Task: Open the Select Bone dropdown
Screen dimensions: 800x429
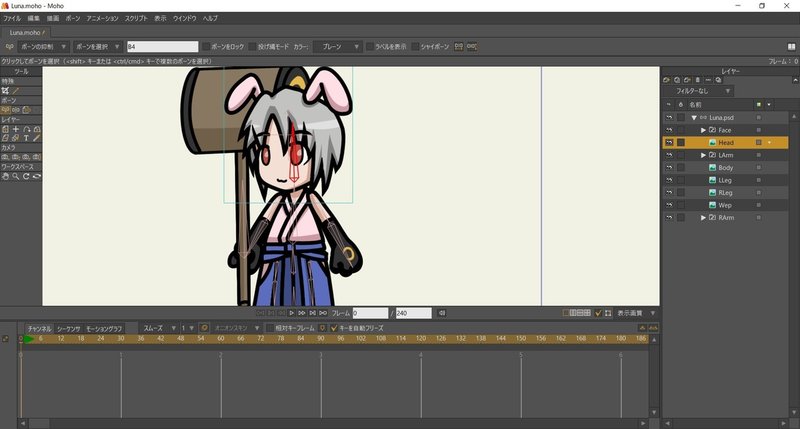Action: click(97, 46)
